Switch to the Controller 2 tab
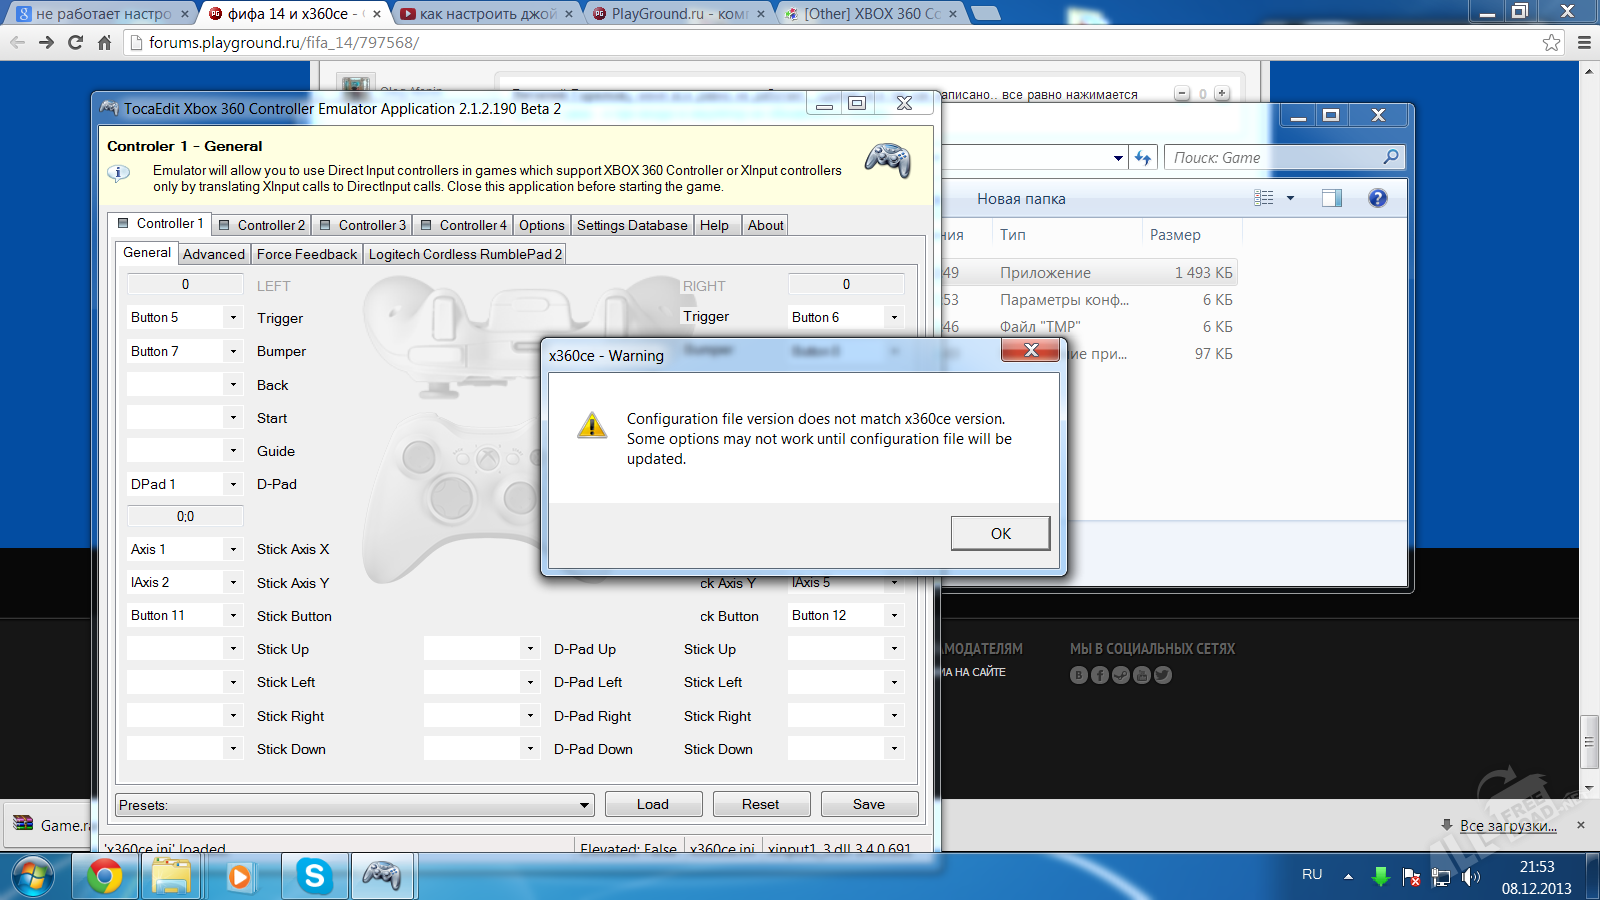This screenshot has width=1600, height=900. [262, 225]
